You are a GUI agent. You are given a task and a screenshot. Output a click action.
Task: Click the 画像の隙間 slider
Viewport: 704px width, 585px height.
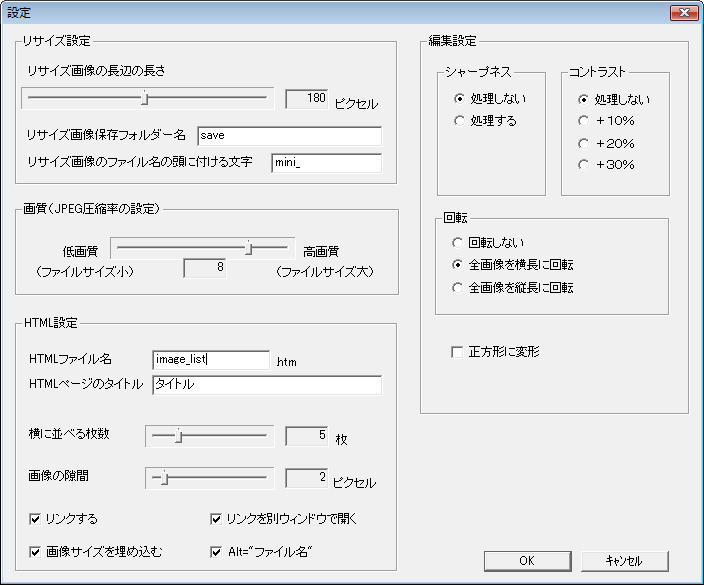coord(210,478)
